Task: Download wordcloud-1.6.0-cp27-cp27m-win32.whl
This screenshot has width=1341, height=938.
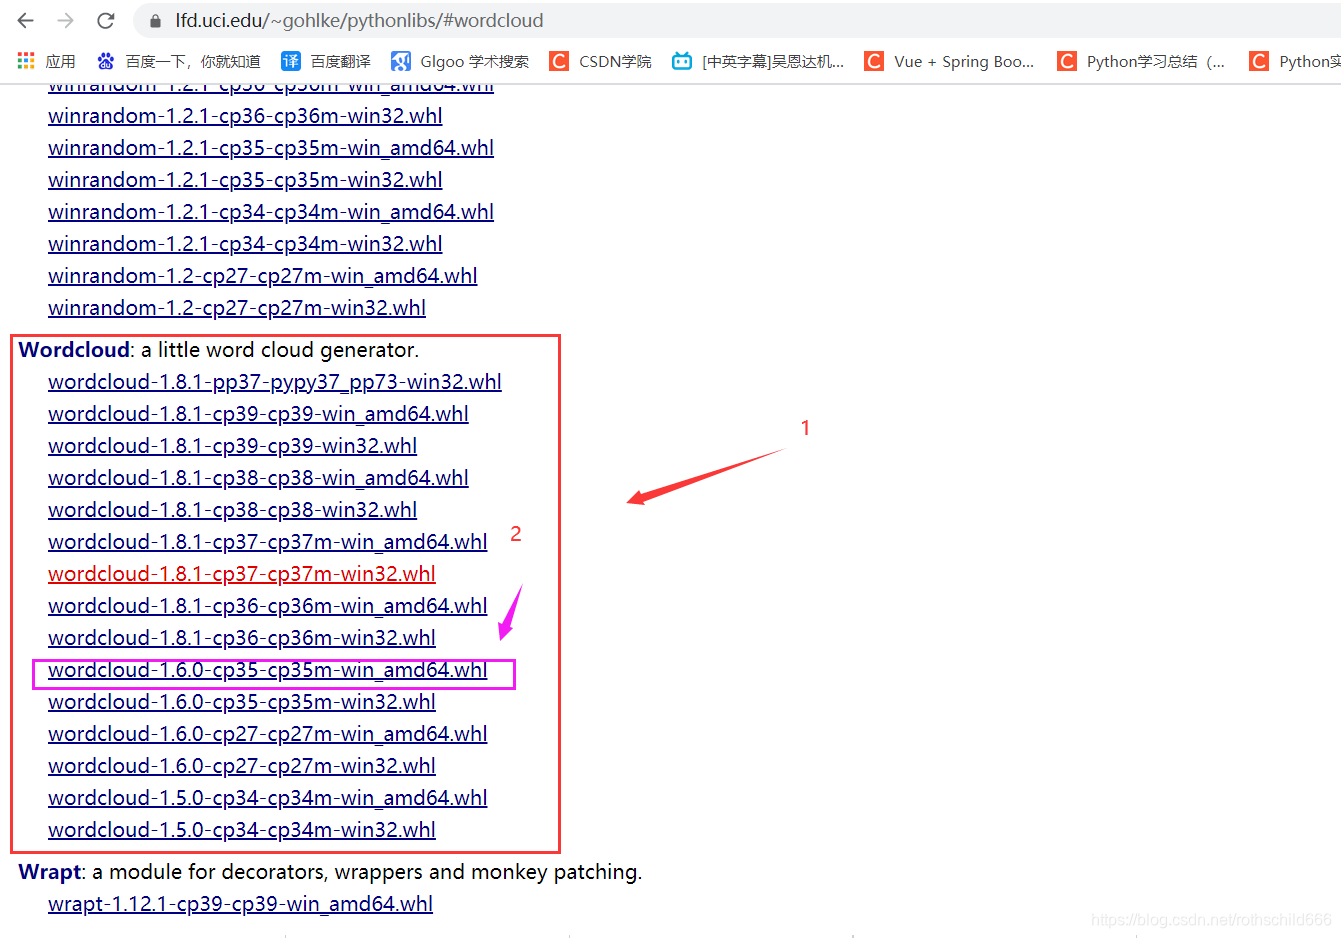Action: click(x=242, y=766)
